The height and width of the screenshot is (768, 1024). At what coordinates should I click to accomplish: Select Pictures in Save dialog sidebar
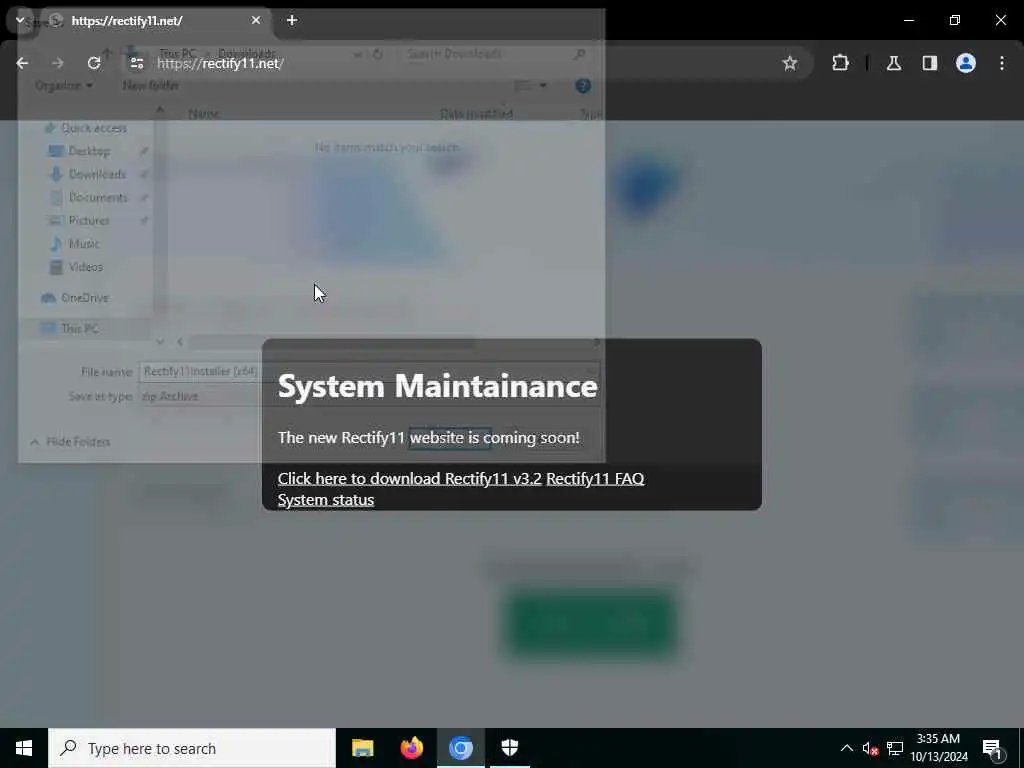point(89,221)
